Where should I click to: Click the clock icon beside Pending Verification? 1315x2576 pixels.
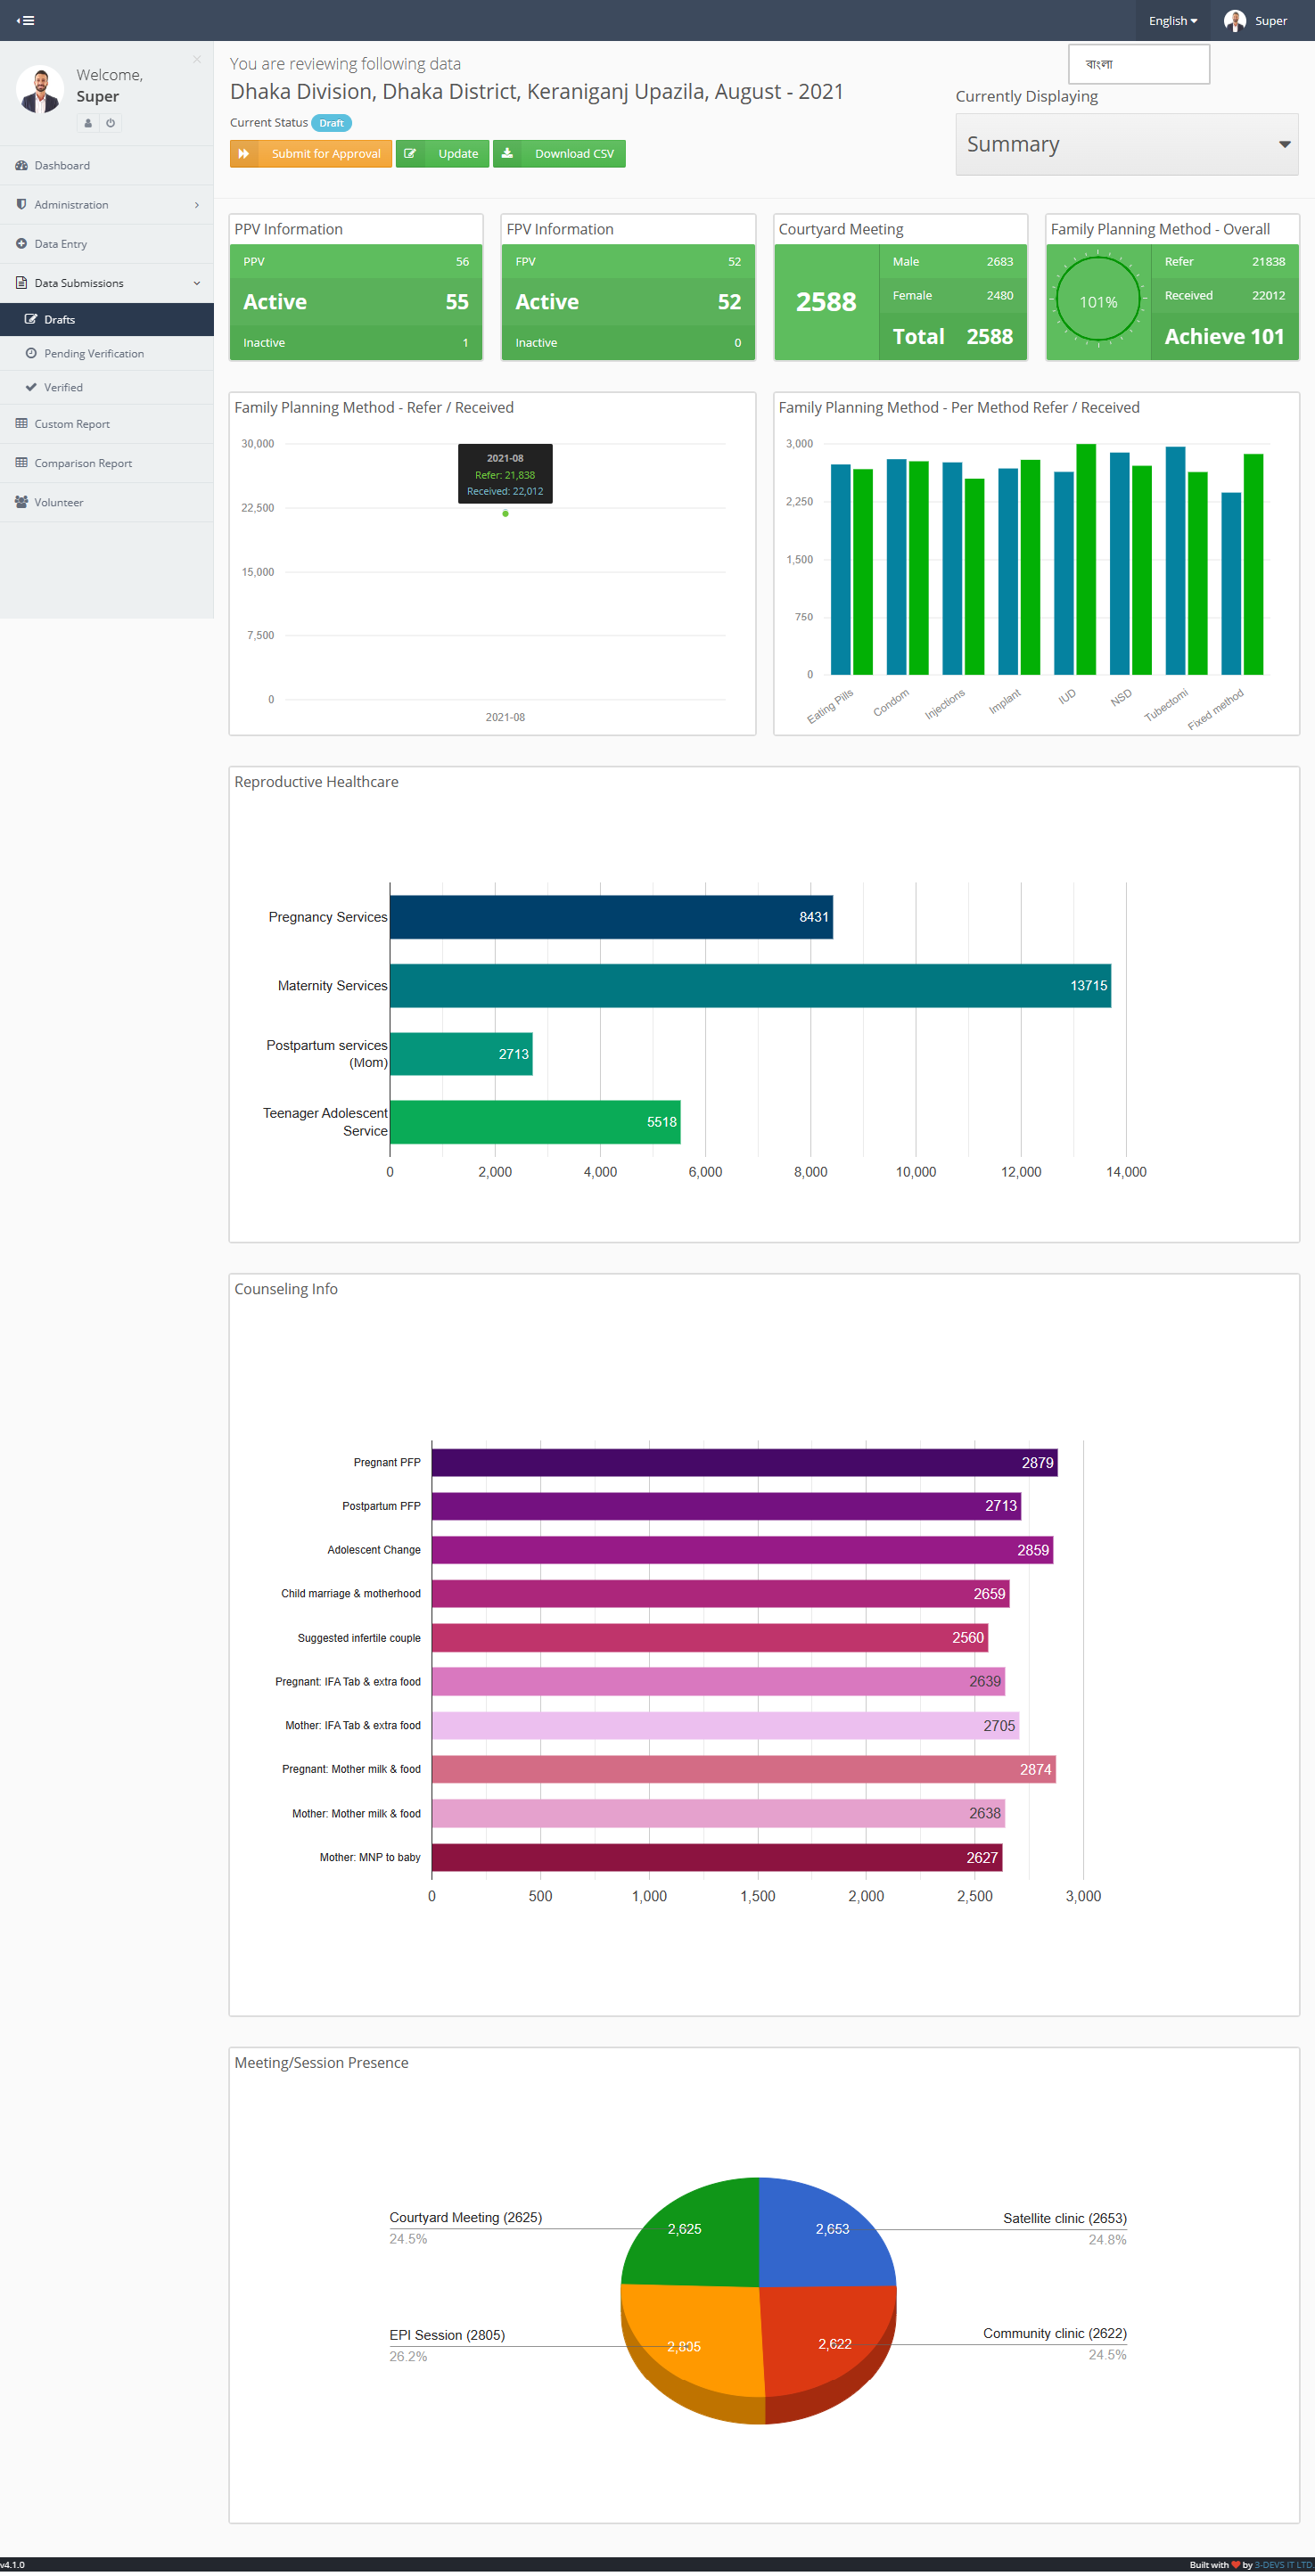[31, 353]
